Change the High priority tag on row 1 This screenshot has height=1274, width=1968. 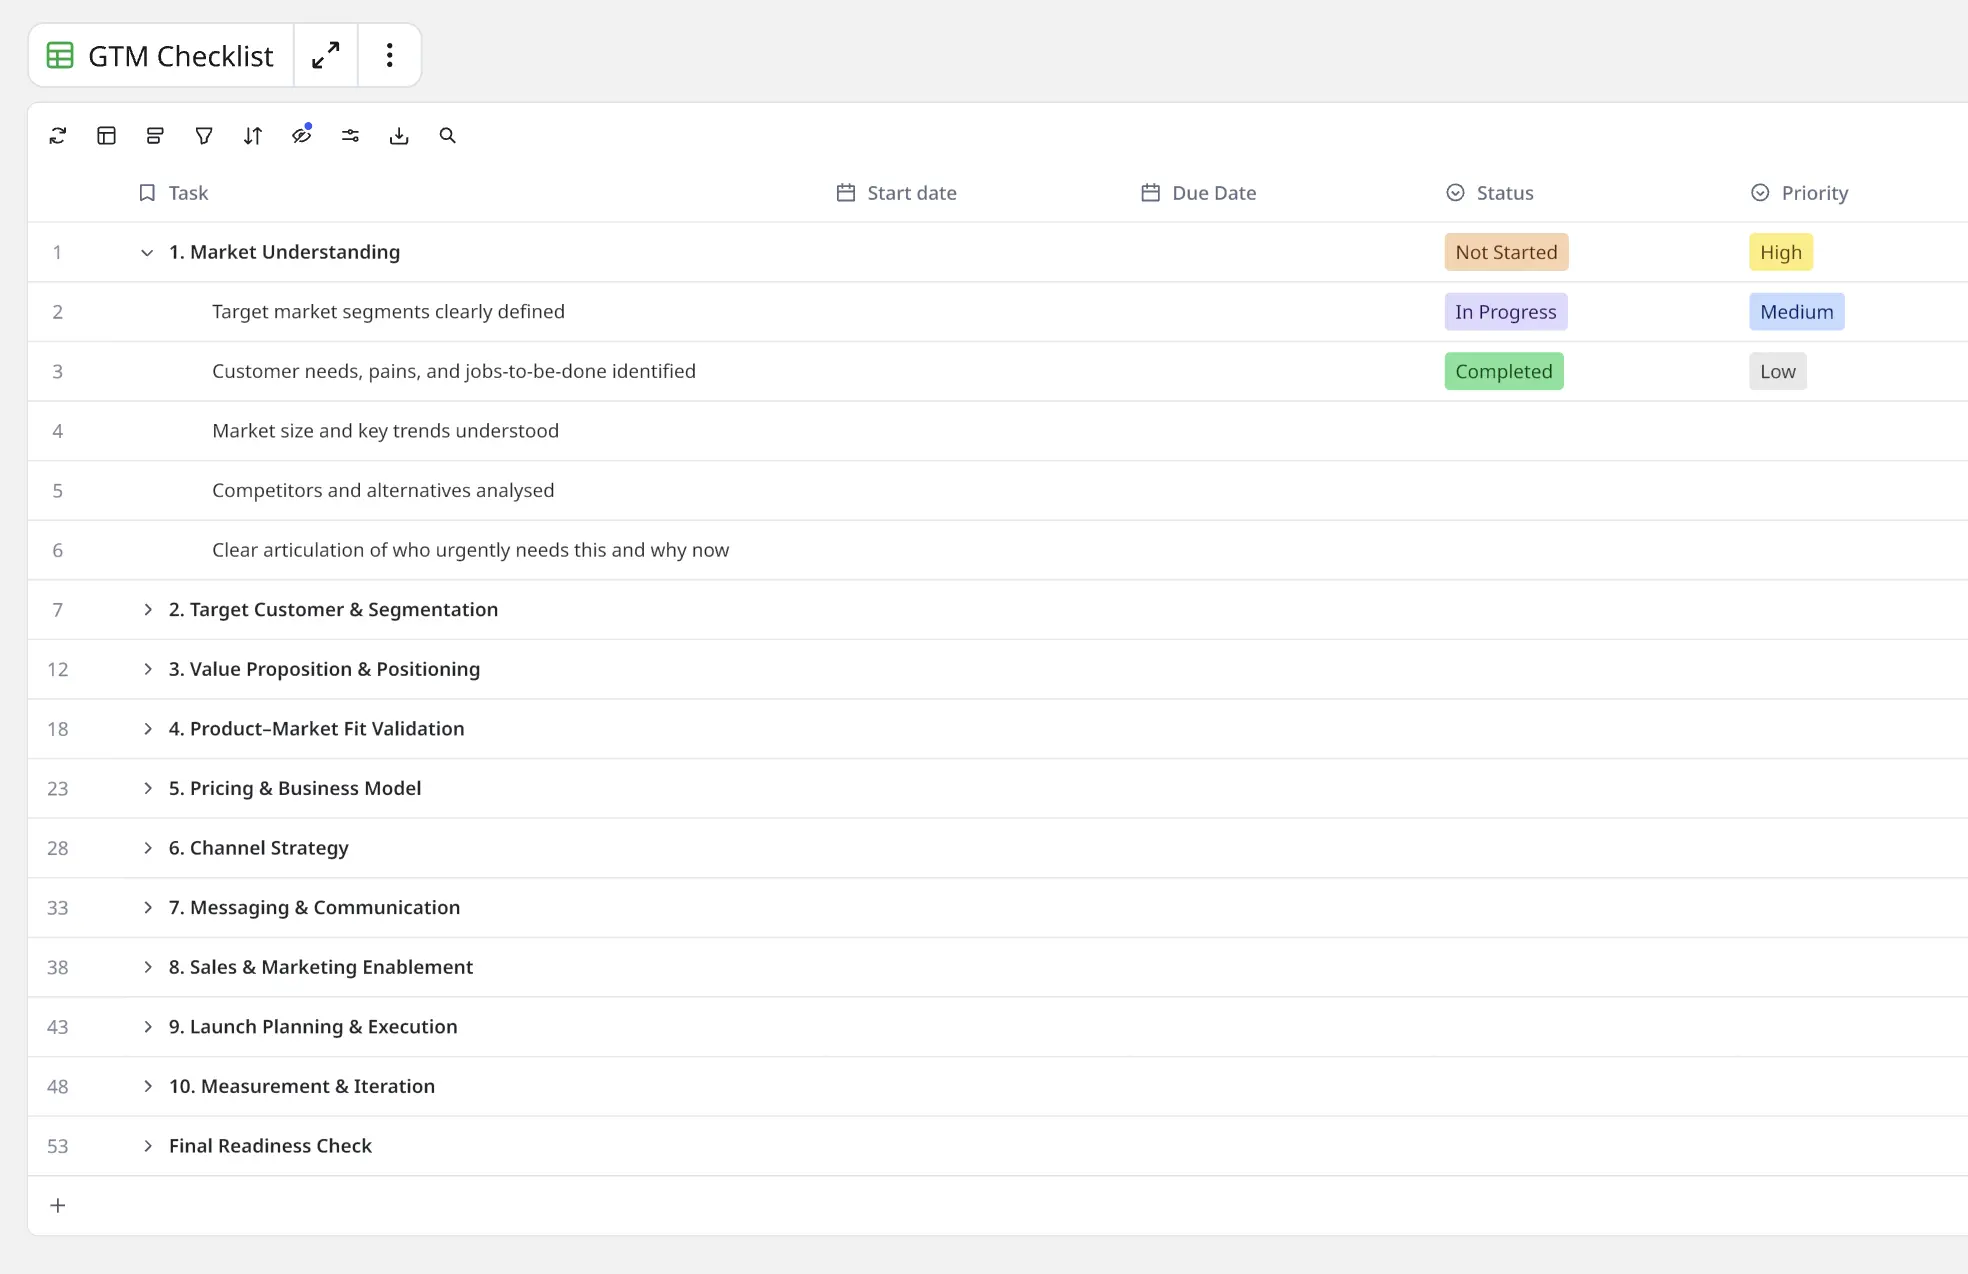pos(1781,252)
